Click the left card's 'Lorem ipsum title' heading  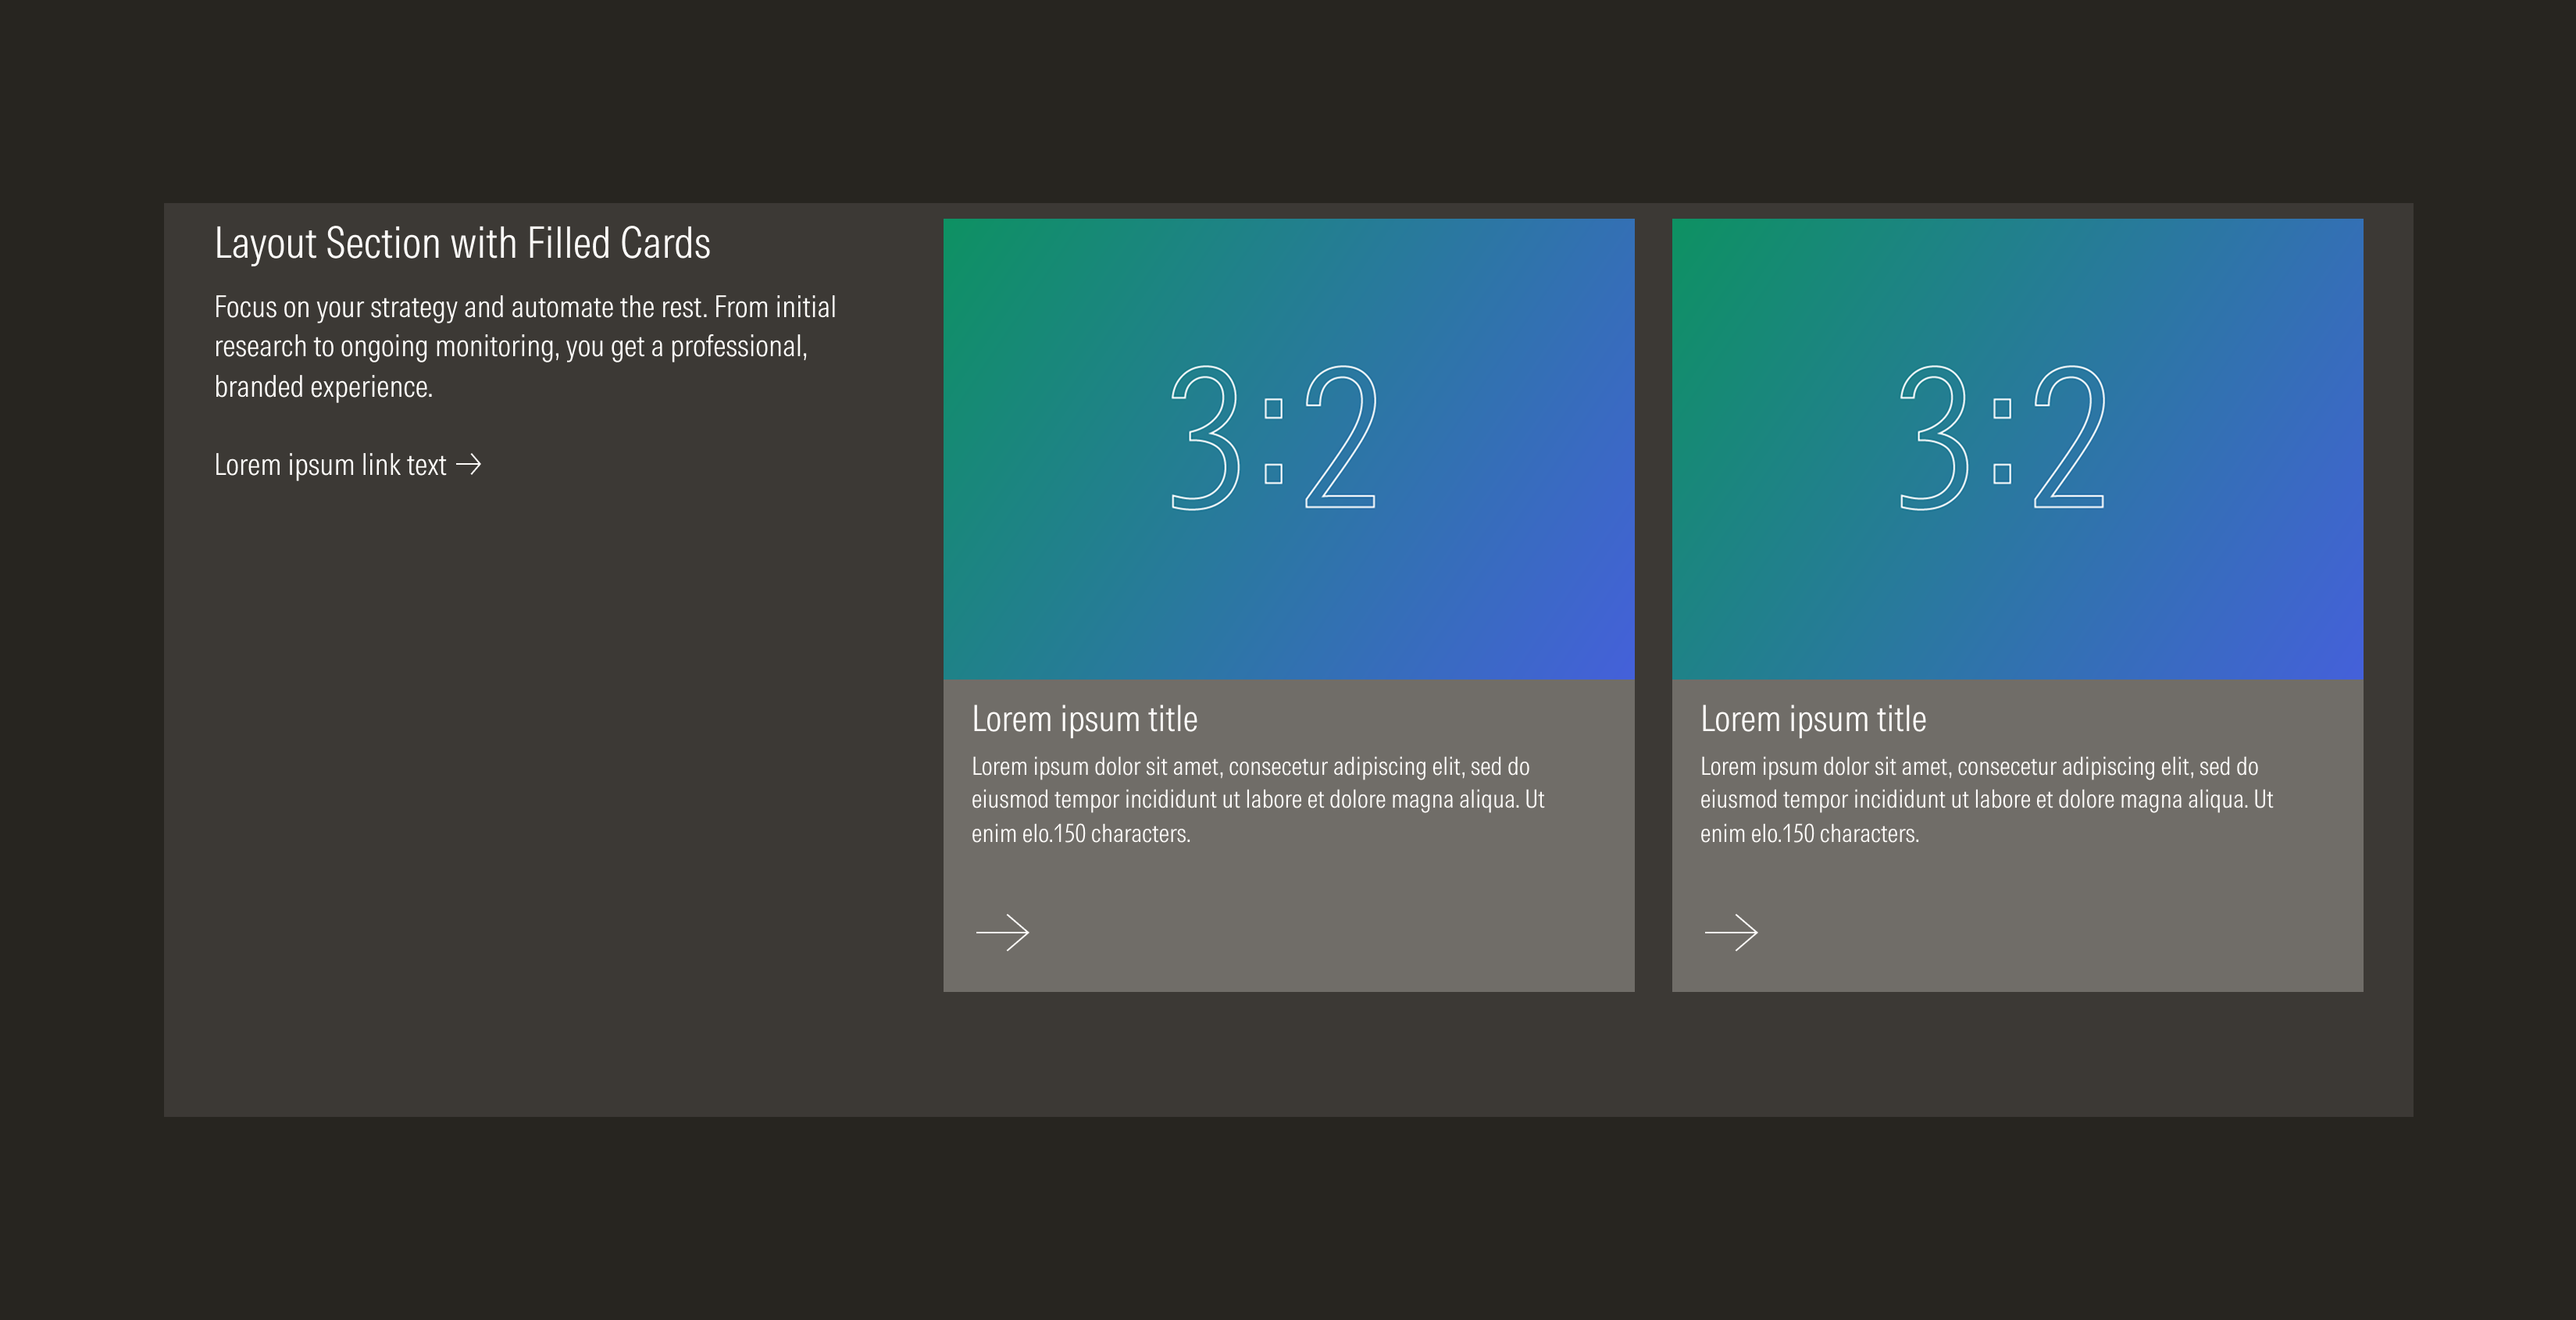point(1084,719)
